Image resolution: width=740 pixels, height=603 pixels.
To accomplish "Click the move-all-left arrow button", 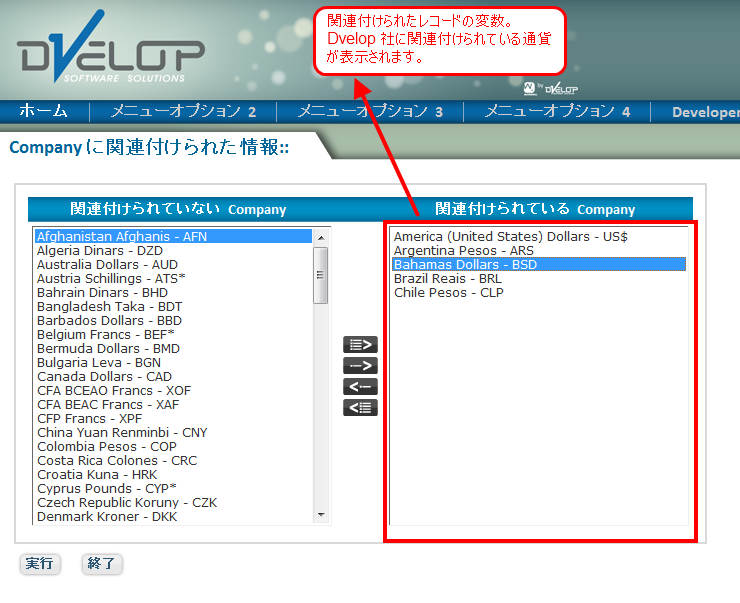I will click(x=360, y=408).
